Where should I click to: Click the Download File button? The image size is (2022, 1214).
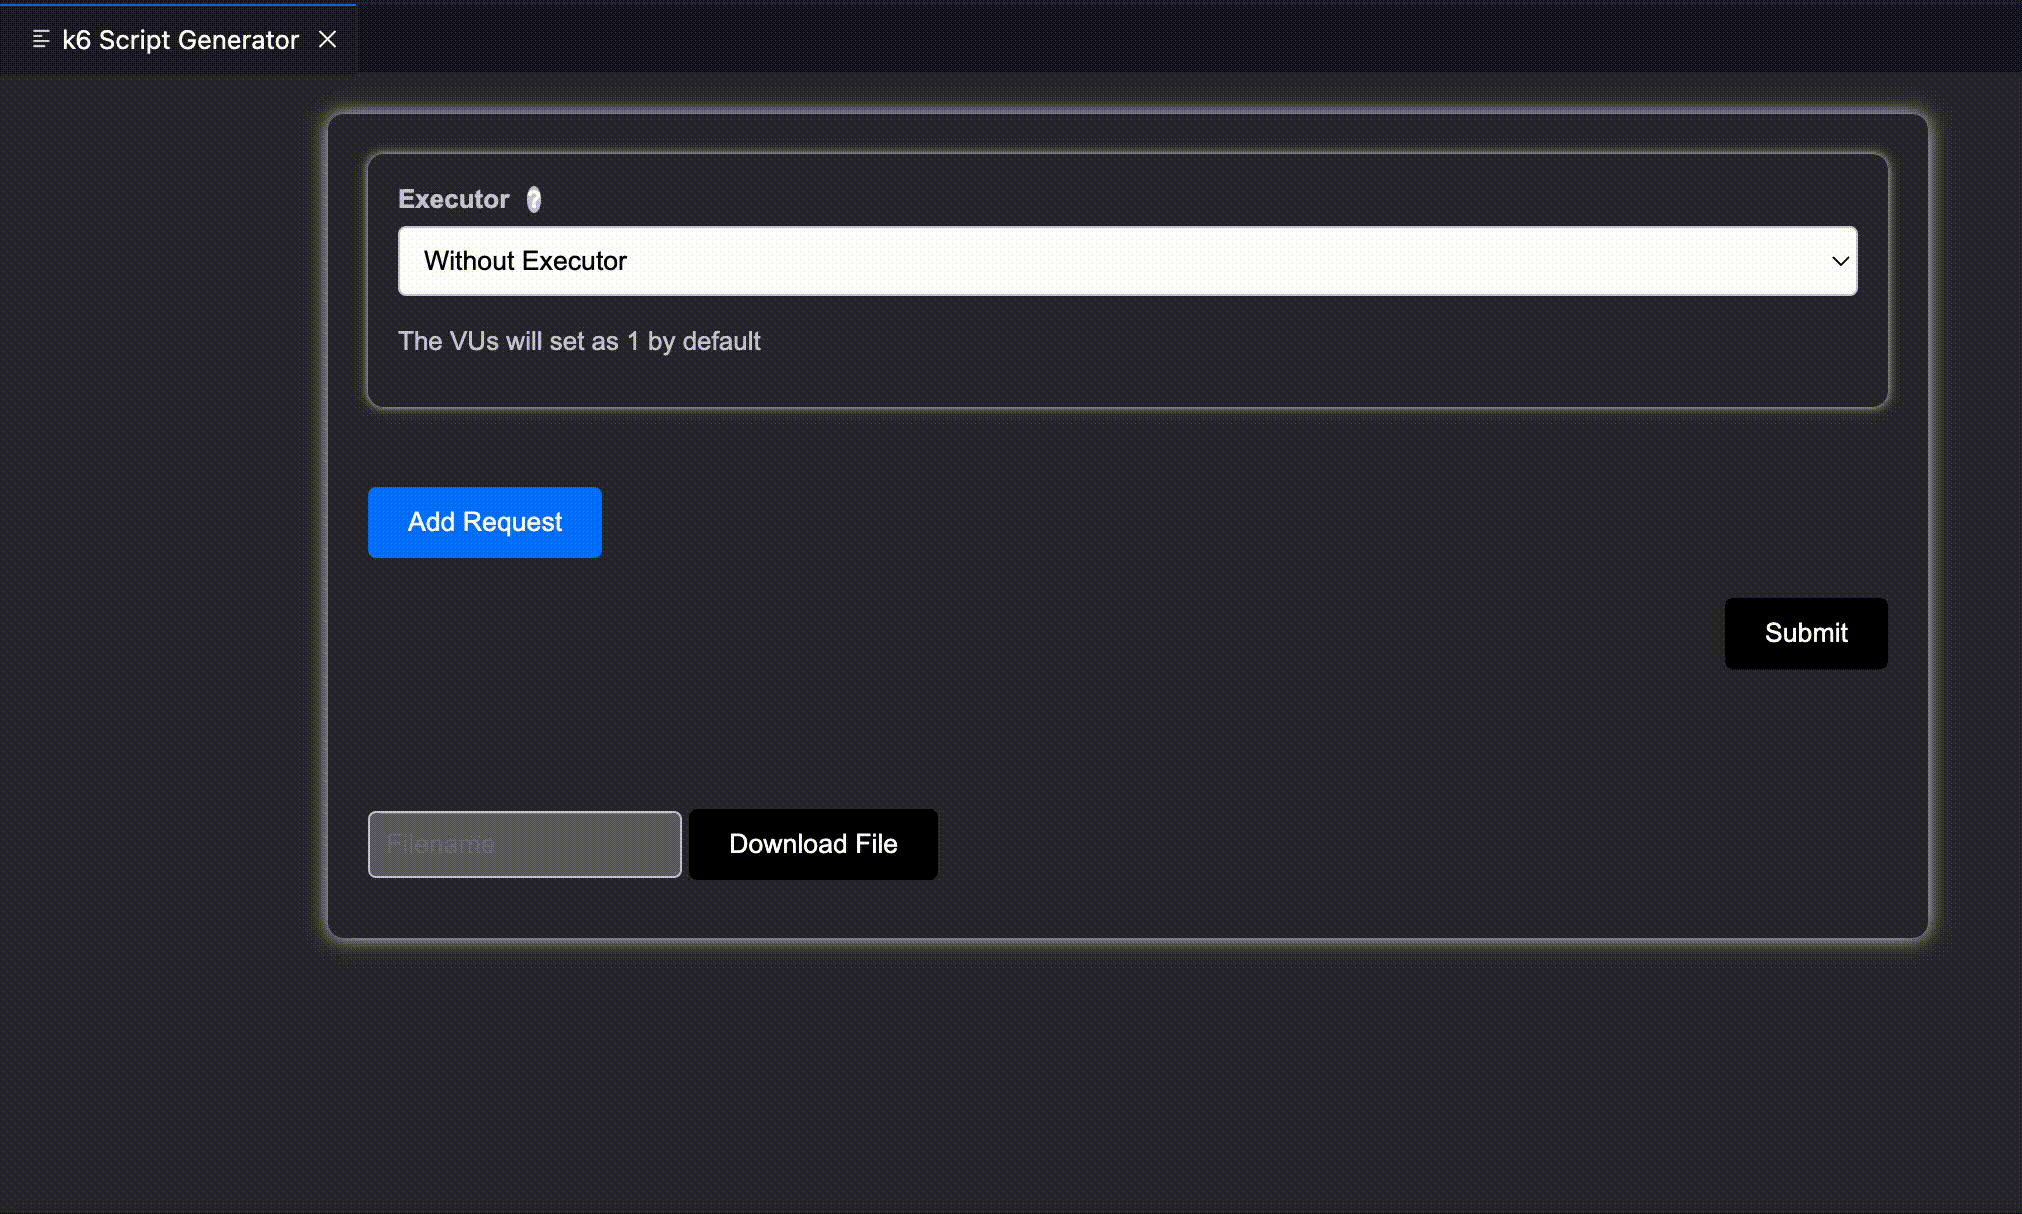tap(813, 844)
